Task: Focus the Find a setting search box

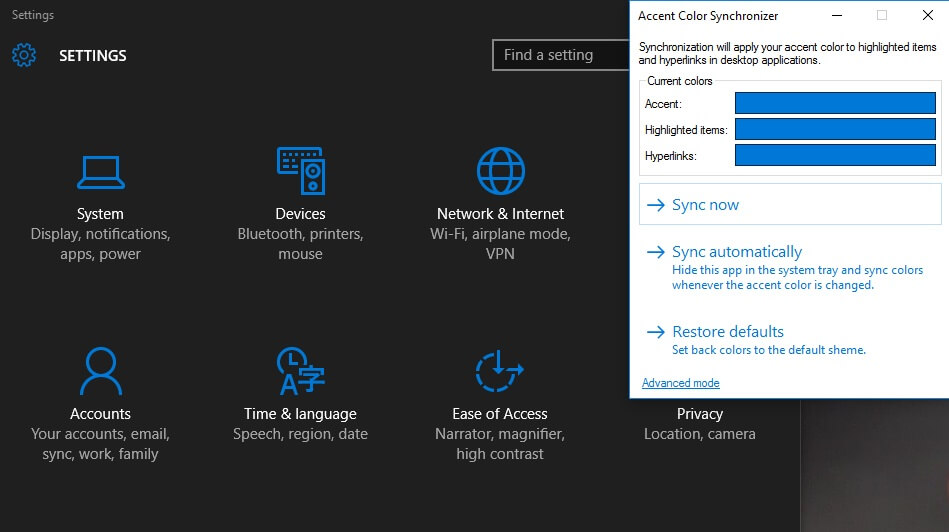Action: coord(561,55)
